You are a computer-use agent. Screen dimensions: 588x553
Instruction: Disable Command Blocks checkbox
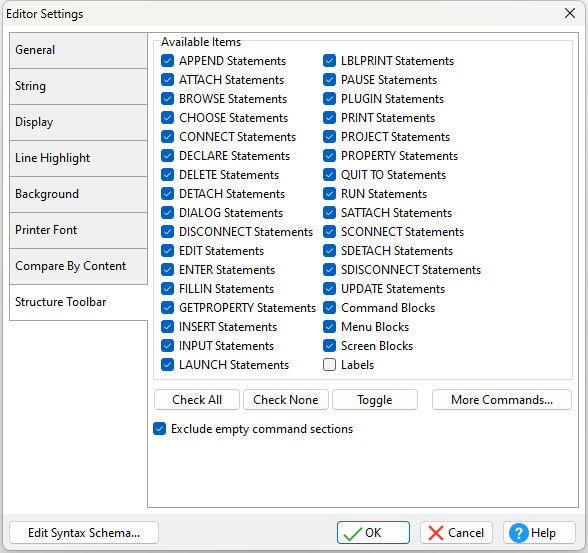pyautogui.click(x=329, y=308)
